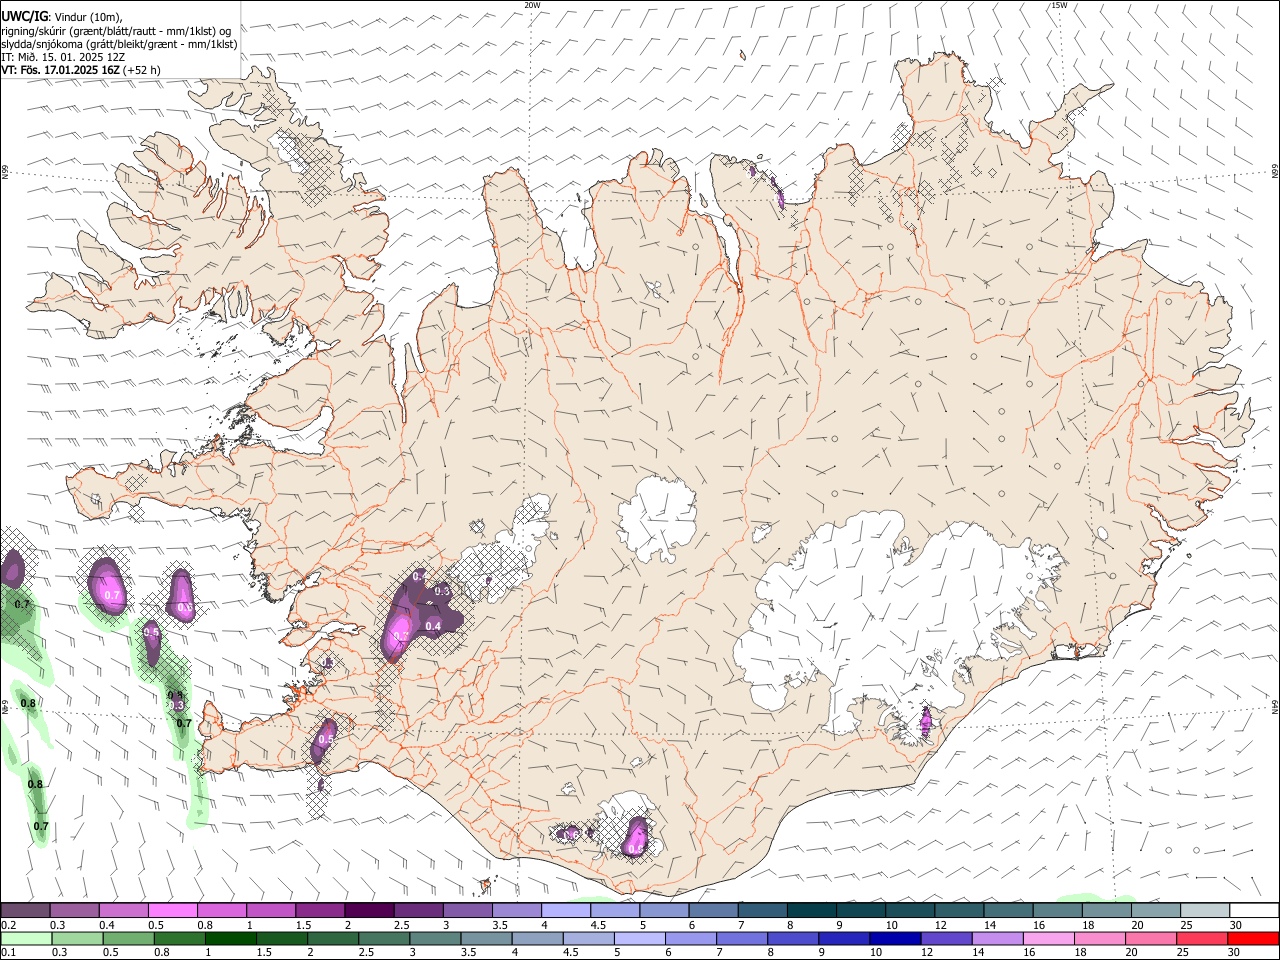This screenshot has height=960, width=1280.
Task: Pick the grey-purple 0.2 snow legend swatch
Action: pos(25,911)
